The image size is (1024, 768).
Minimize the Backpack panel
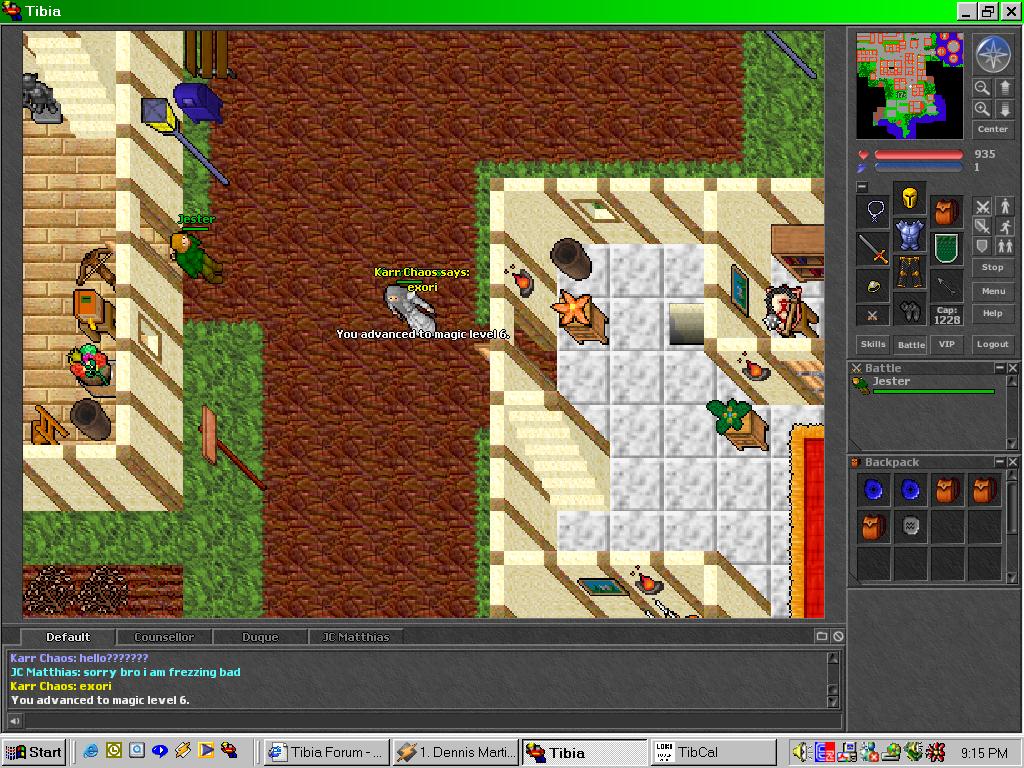pos(999,462)
